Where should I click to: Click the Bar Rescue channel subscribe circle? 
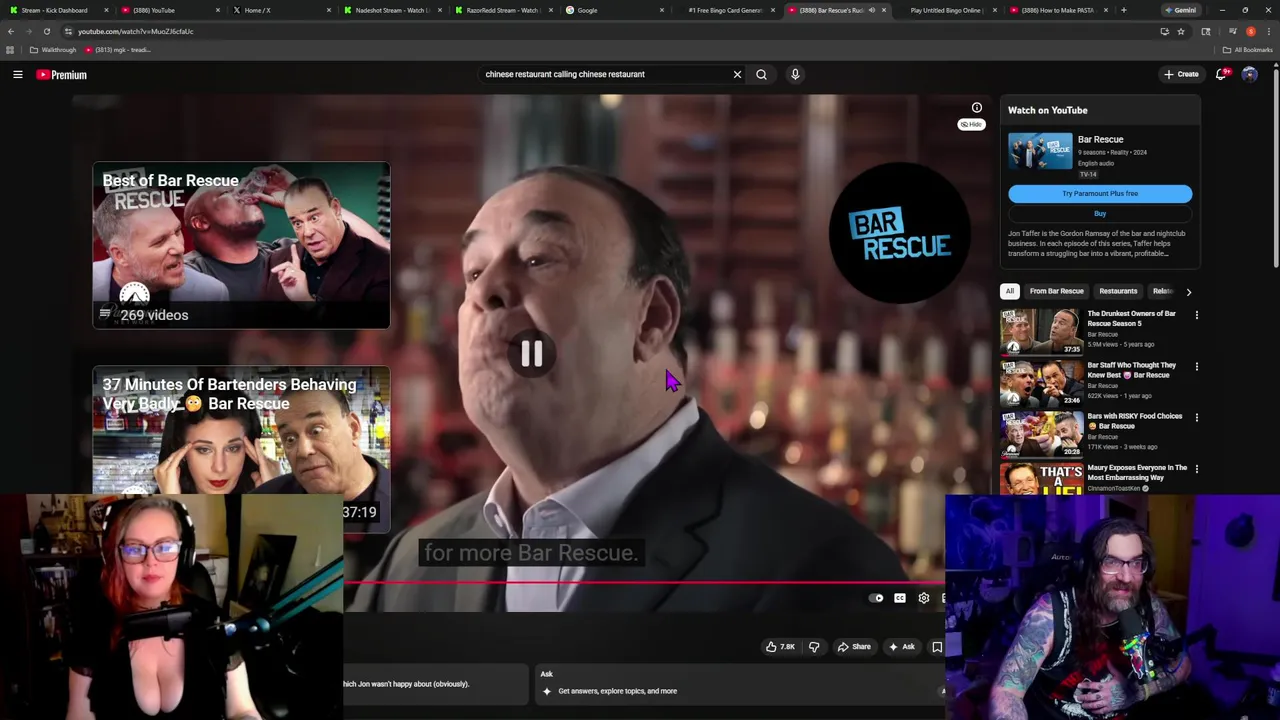click(899, 232)
